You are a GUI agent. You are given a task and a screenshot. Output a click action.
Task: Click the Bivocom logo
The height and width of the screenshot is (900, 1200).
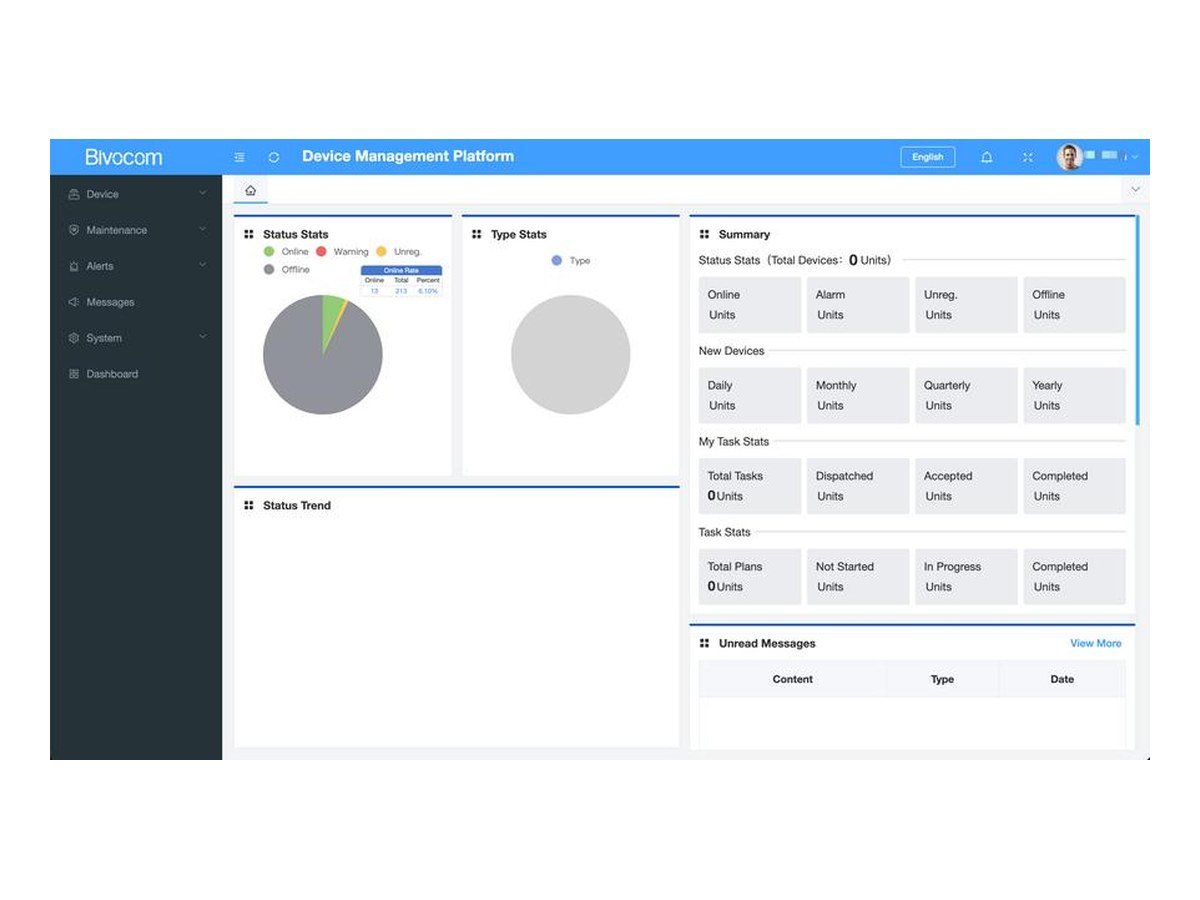click(123, 157)
